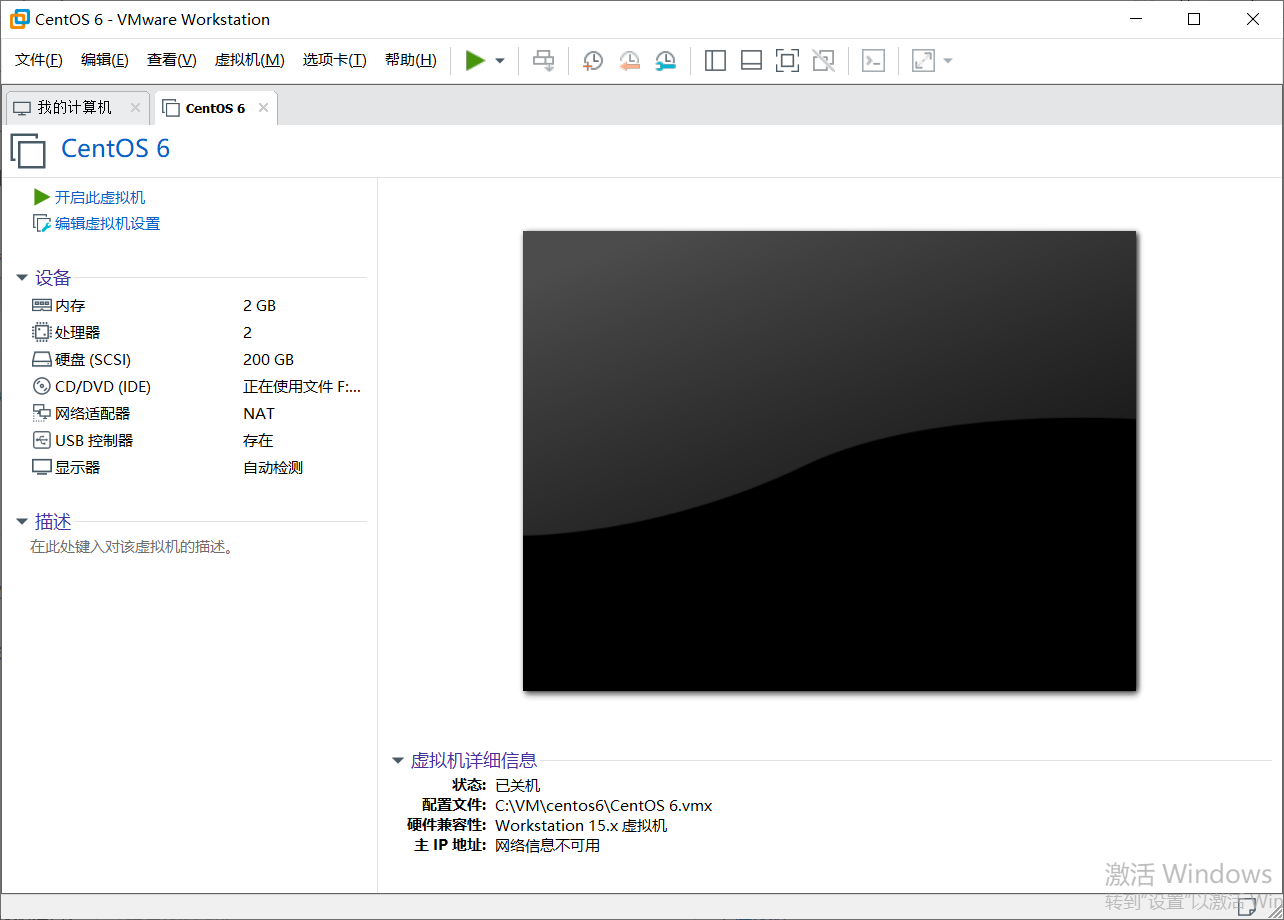This screenshot has width=1284, height=920.
Task: Open the 选项卡(T) menu
Action: point(335,60)
